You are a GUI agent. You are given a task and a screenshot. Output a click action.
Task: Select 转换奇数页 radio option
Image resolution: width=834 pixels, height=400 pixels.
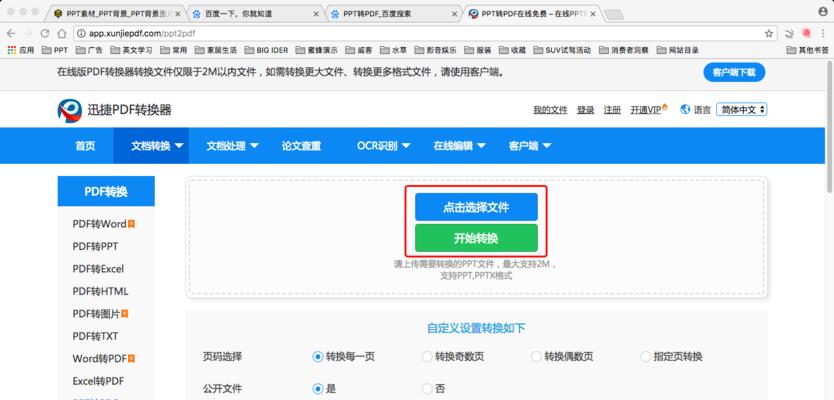pyautogui.click(x=427, y=356)
